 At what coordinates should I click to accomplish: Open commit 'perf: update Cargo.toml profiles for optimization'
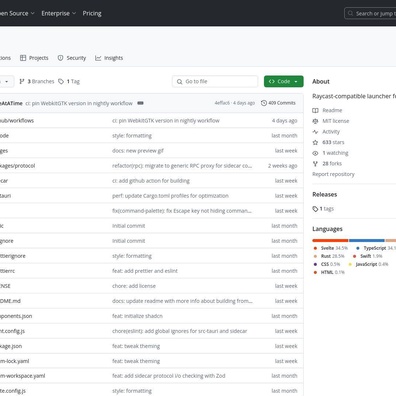point(170,196)
